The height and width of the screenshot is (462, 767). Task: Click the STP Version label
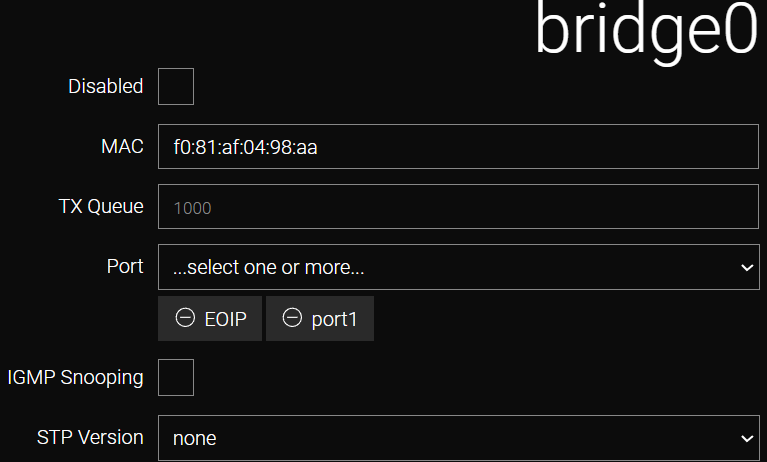pos(90,437)
